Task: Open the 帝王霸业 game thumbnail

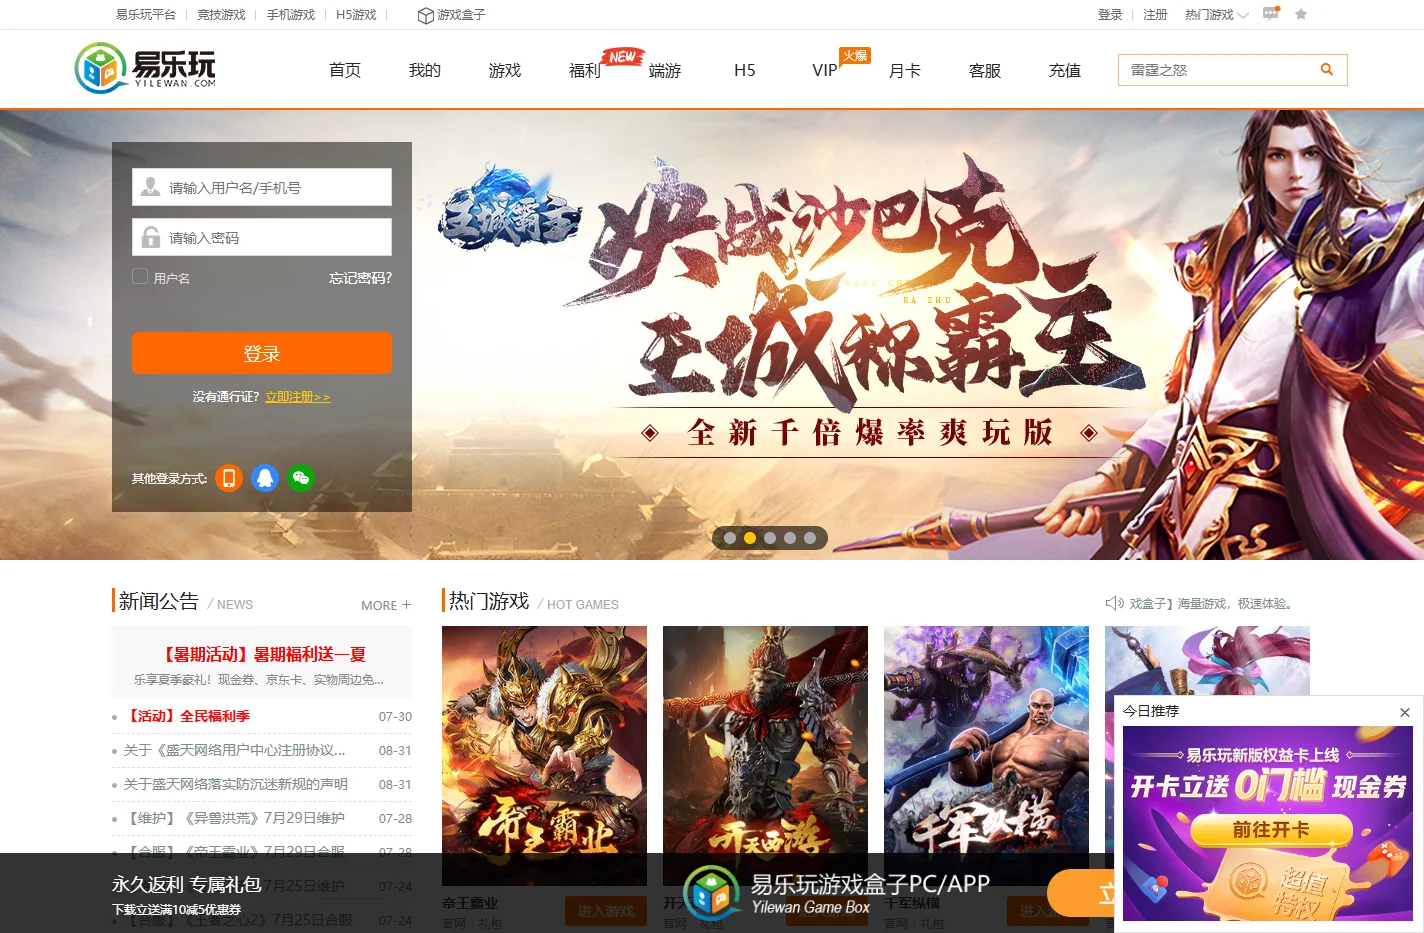Action: click(544, 755)
